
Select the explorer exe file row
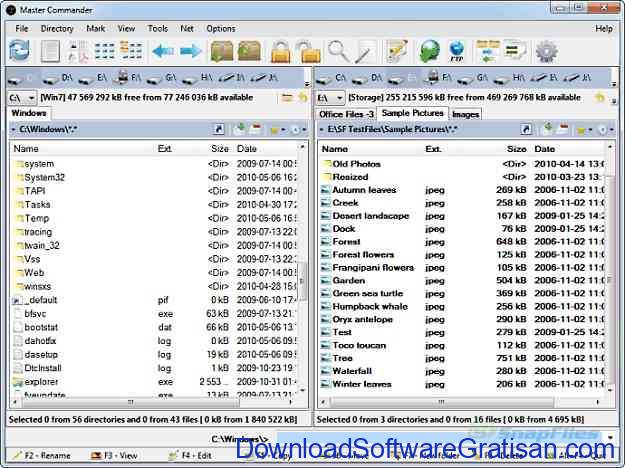coord(155,382)
